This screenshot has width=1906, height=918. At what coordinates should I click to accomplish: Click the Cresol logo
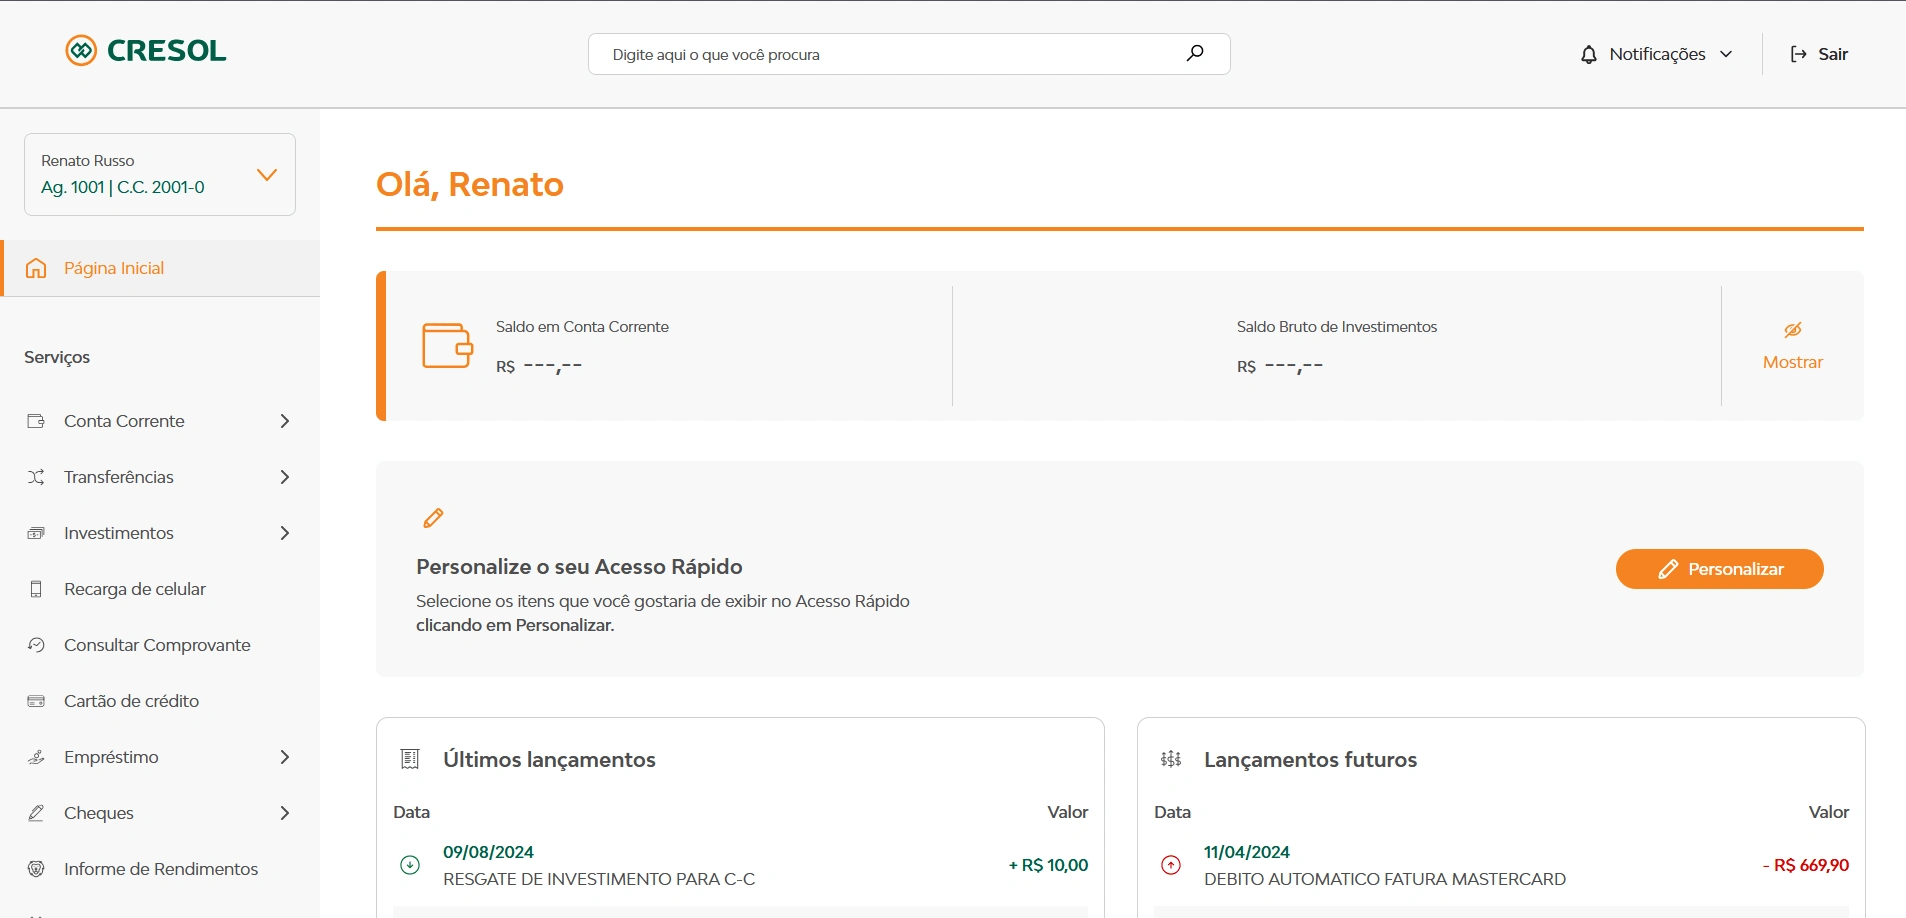pyautogui.click(x=146, y=50)
